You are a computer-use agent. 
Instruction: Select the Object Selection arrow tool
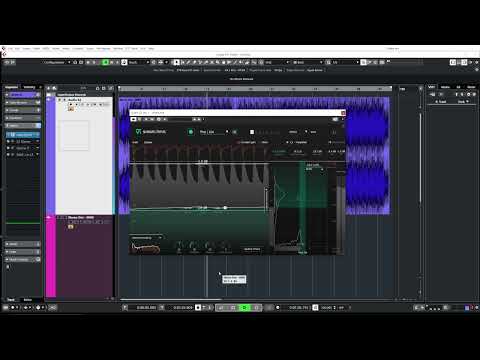pos(176,62)
